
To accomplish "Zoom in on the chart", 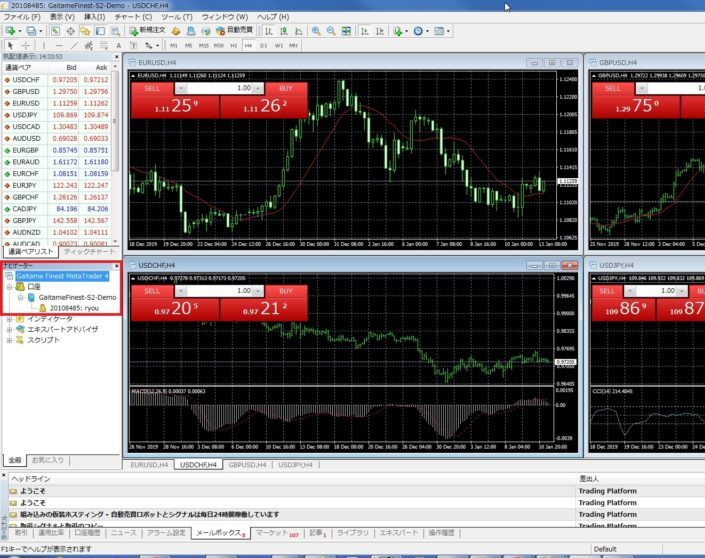I will tap(316, 31).
